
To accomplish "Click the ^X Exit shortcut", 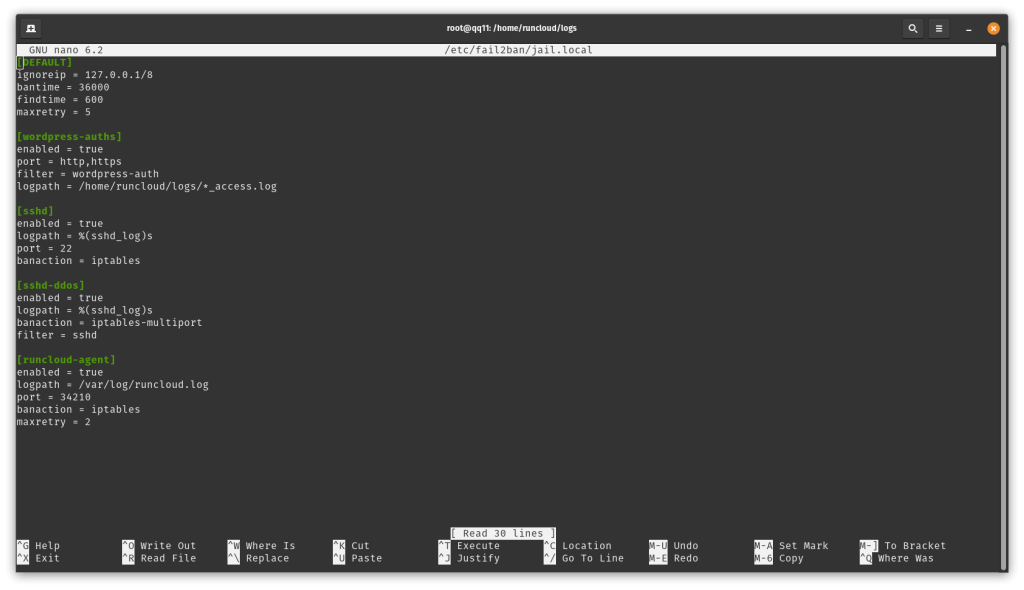I will [x=38, y=558].
